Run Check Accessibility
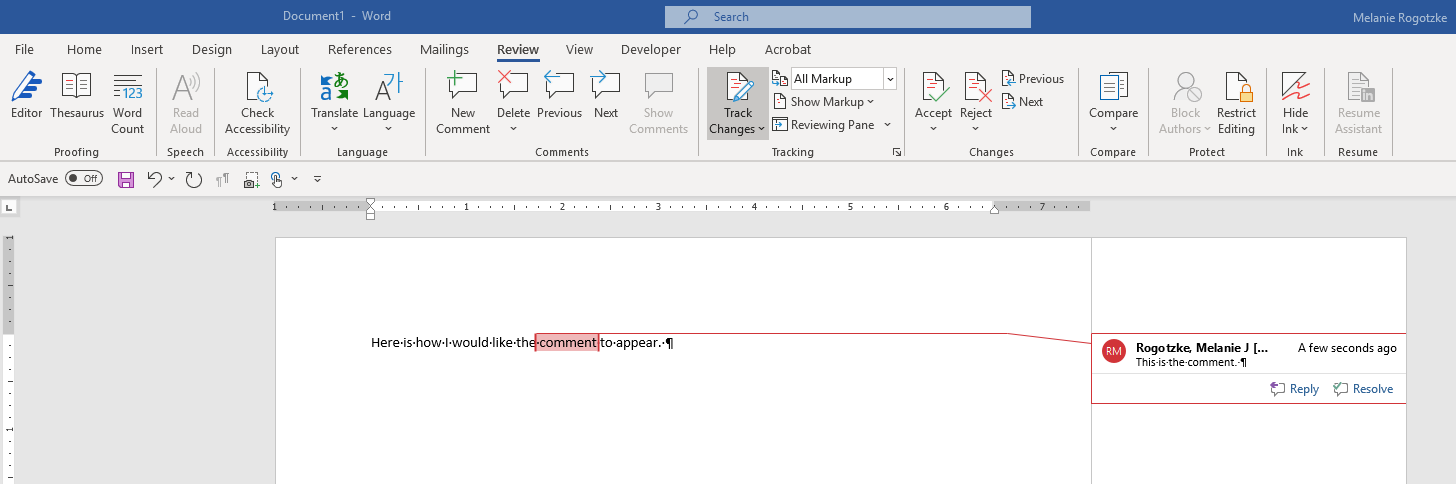This screenshot has height=484, width=1456. coord(258,103)
